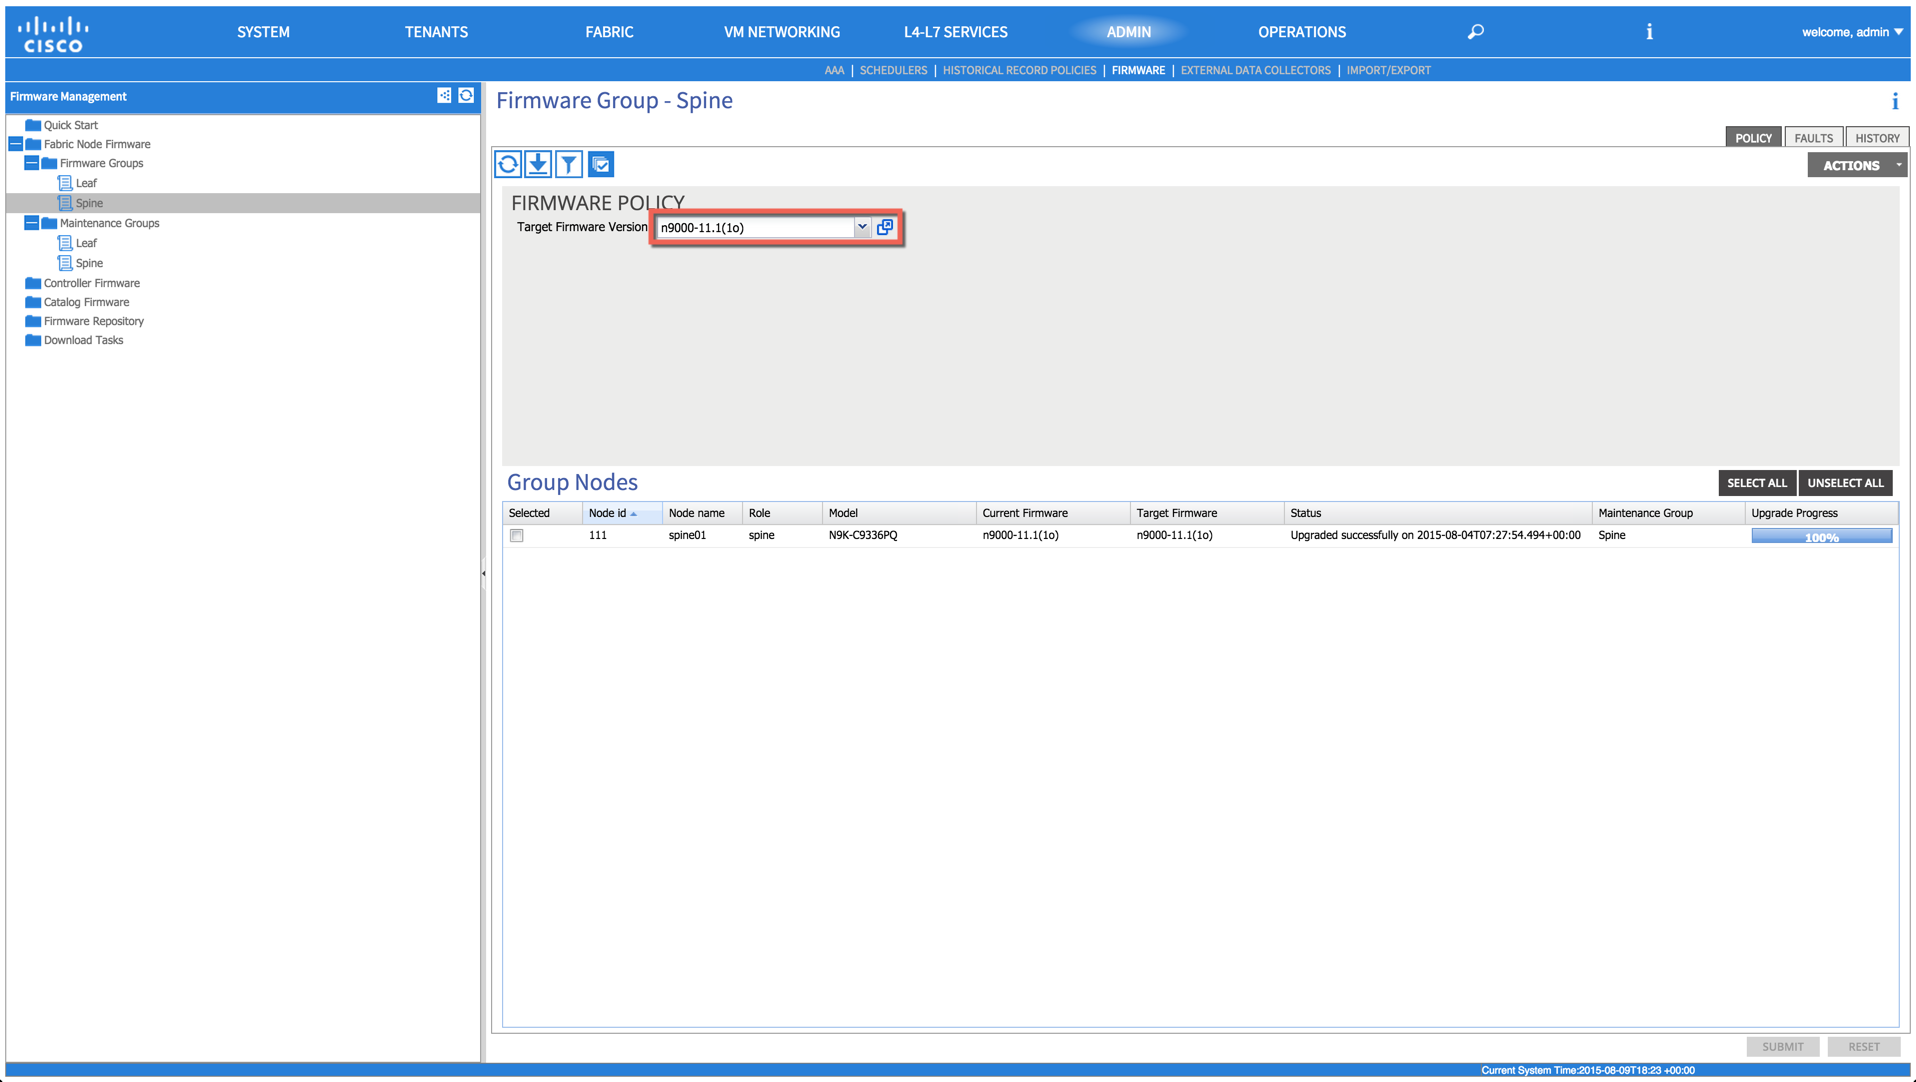Open the L4-L7 SERVICES menu
The height and width of the screenshot is (1082, 1916).
click(x=955, y=32)
